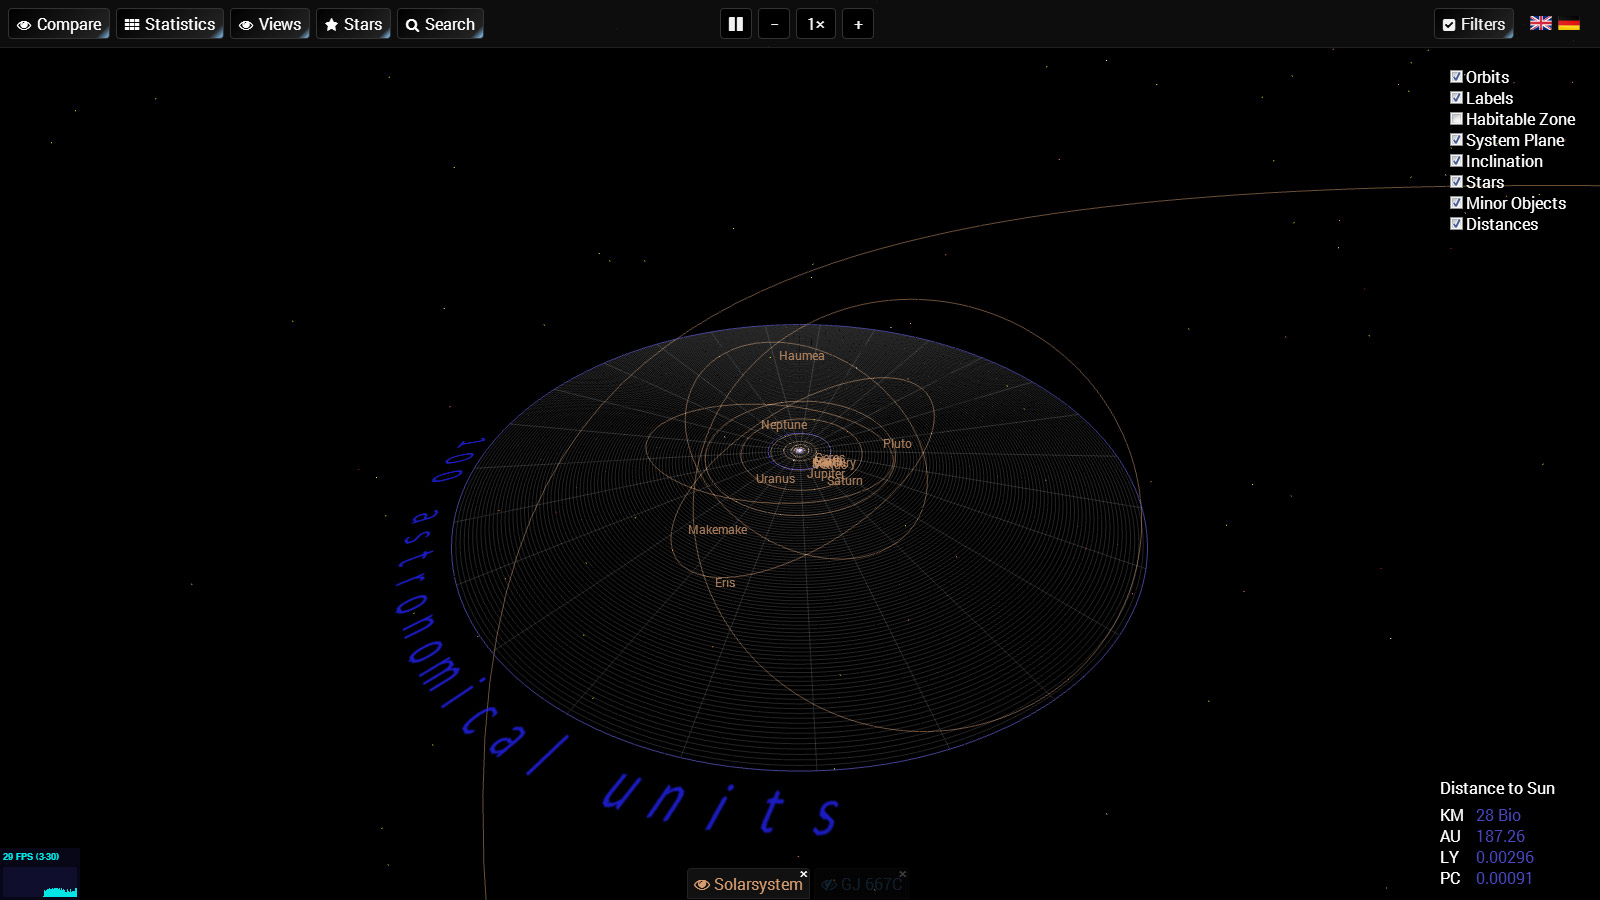The image size is (1600, 900).
Task: Uncheck the Orbits filter
Action: [x=1456, y=77]
